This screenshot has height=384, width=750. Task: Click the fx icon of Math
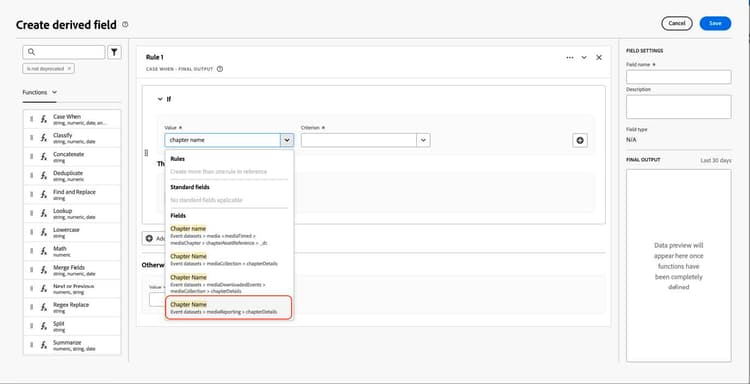pyautogui.click(x=44, y=251)
